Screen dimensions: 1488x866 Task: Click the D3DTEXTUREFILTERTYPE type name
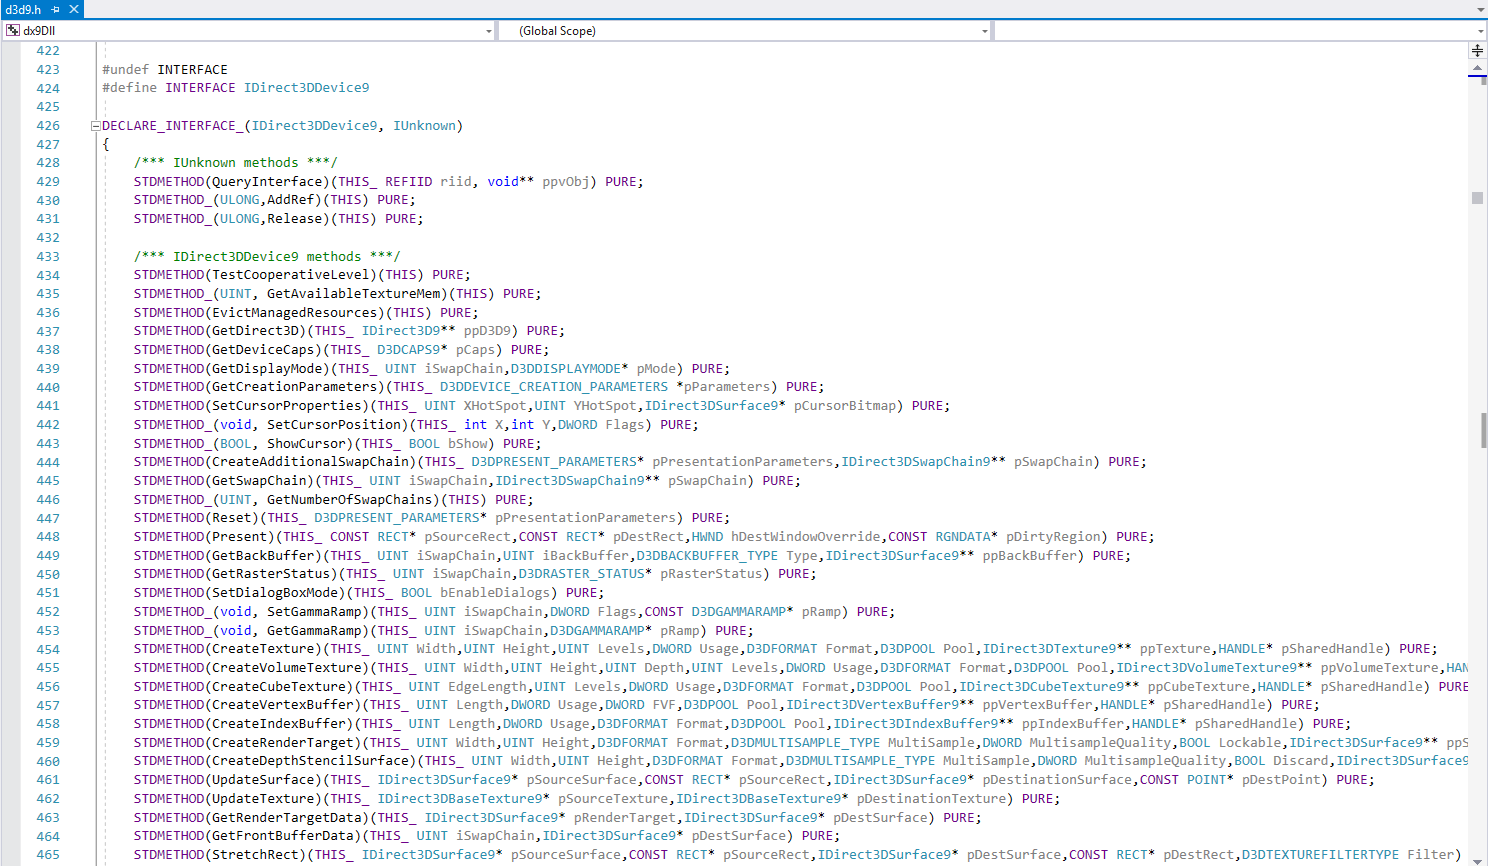[x=1320, y=855]
